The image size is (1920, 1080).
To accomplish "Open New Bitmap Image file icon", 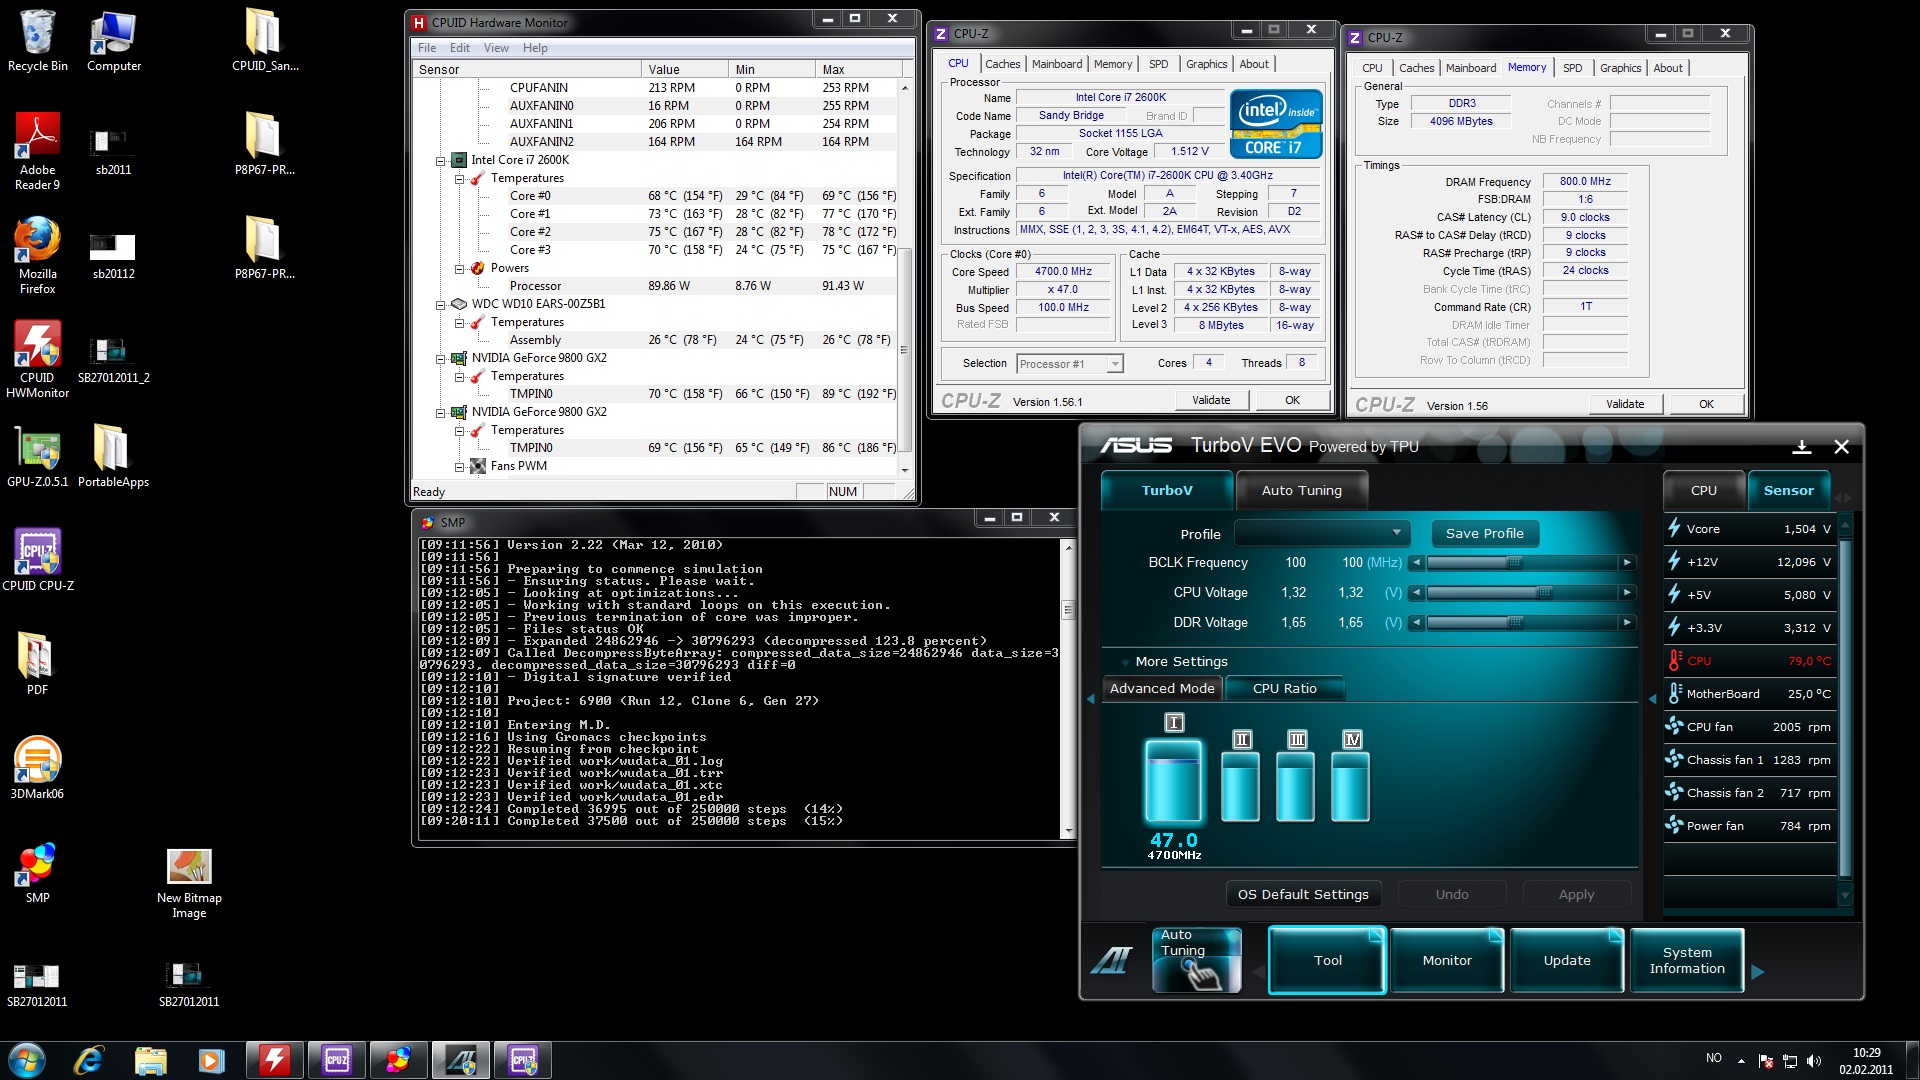I will [x=189, y=883].
